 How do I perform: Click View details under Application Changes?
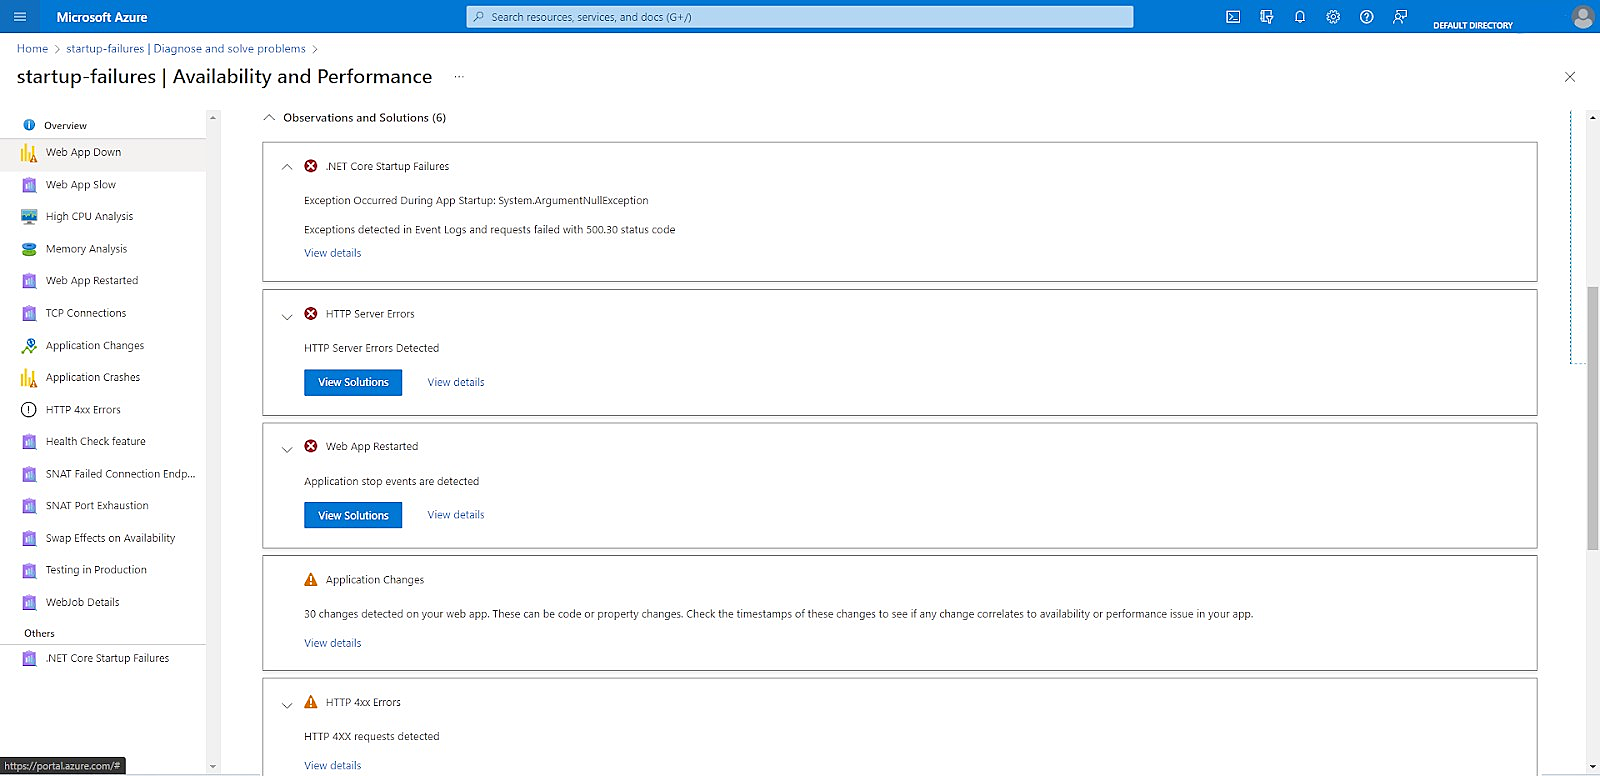click(333, 643)
